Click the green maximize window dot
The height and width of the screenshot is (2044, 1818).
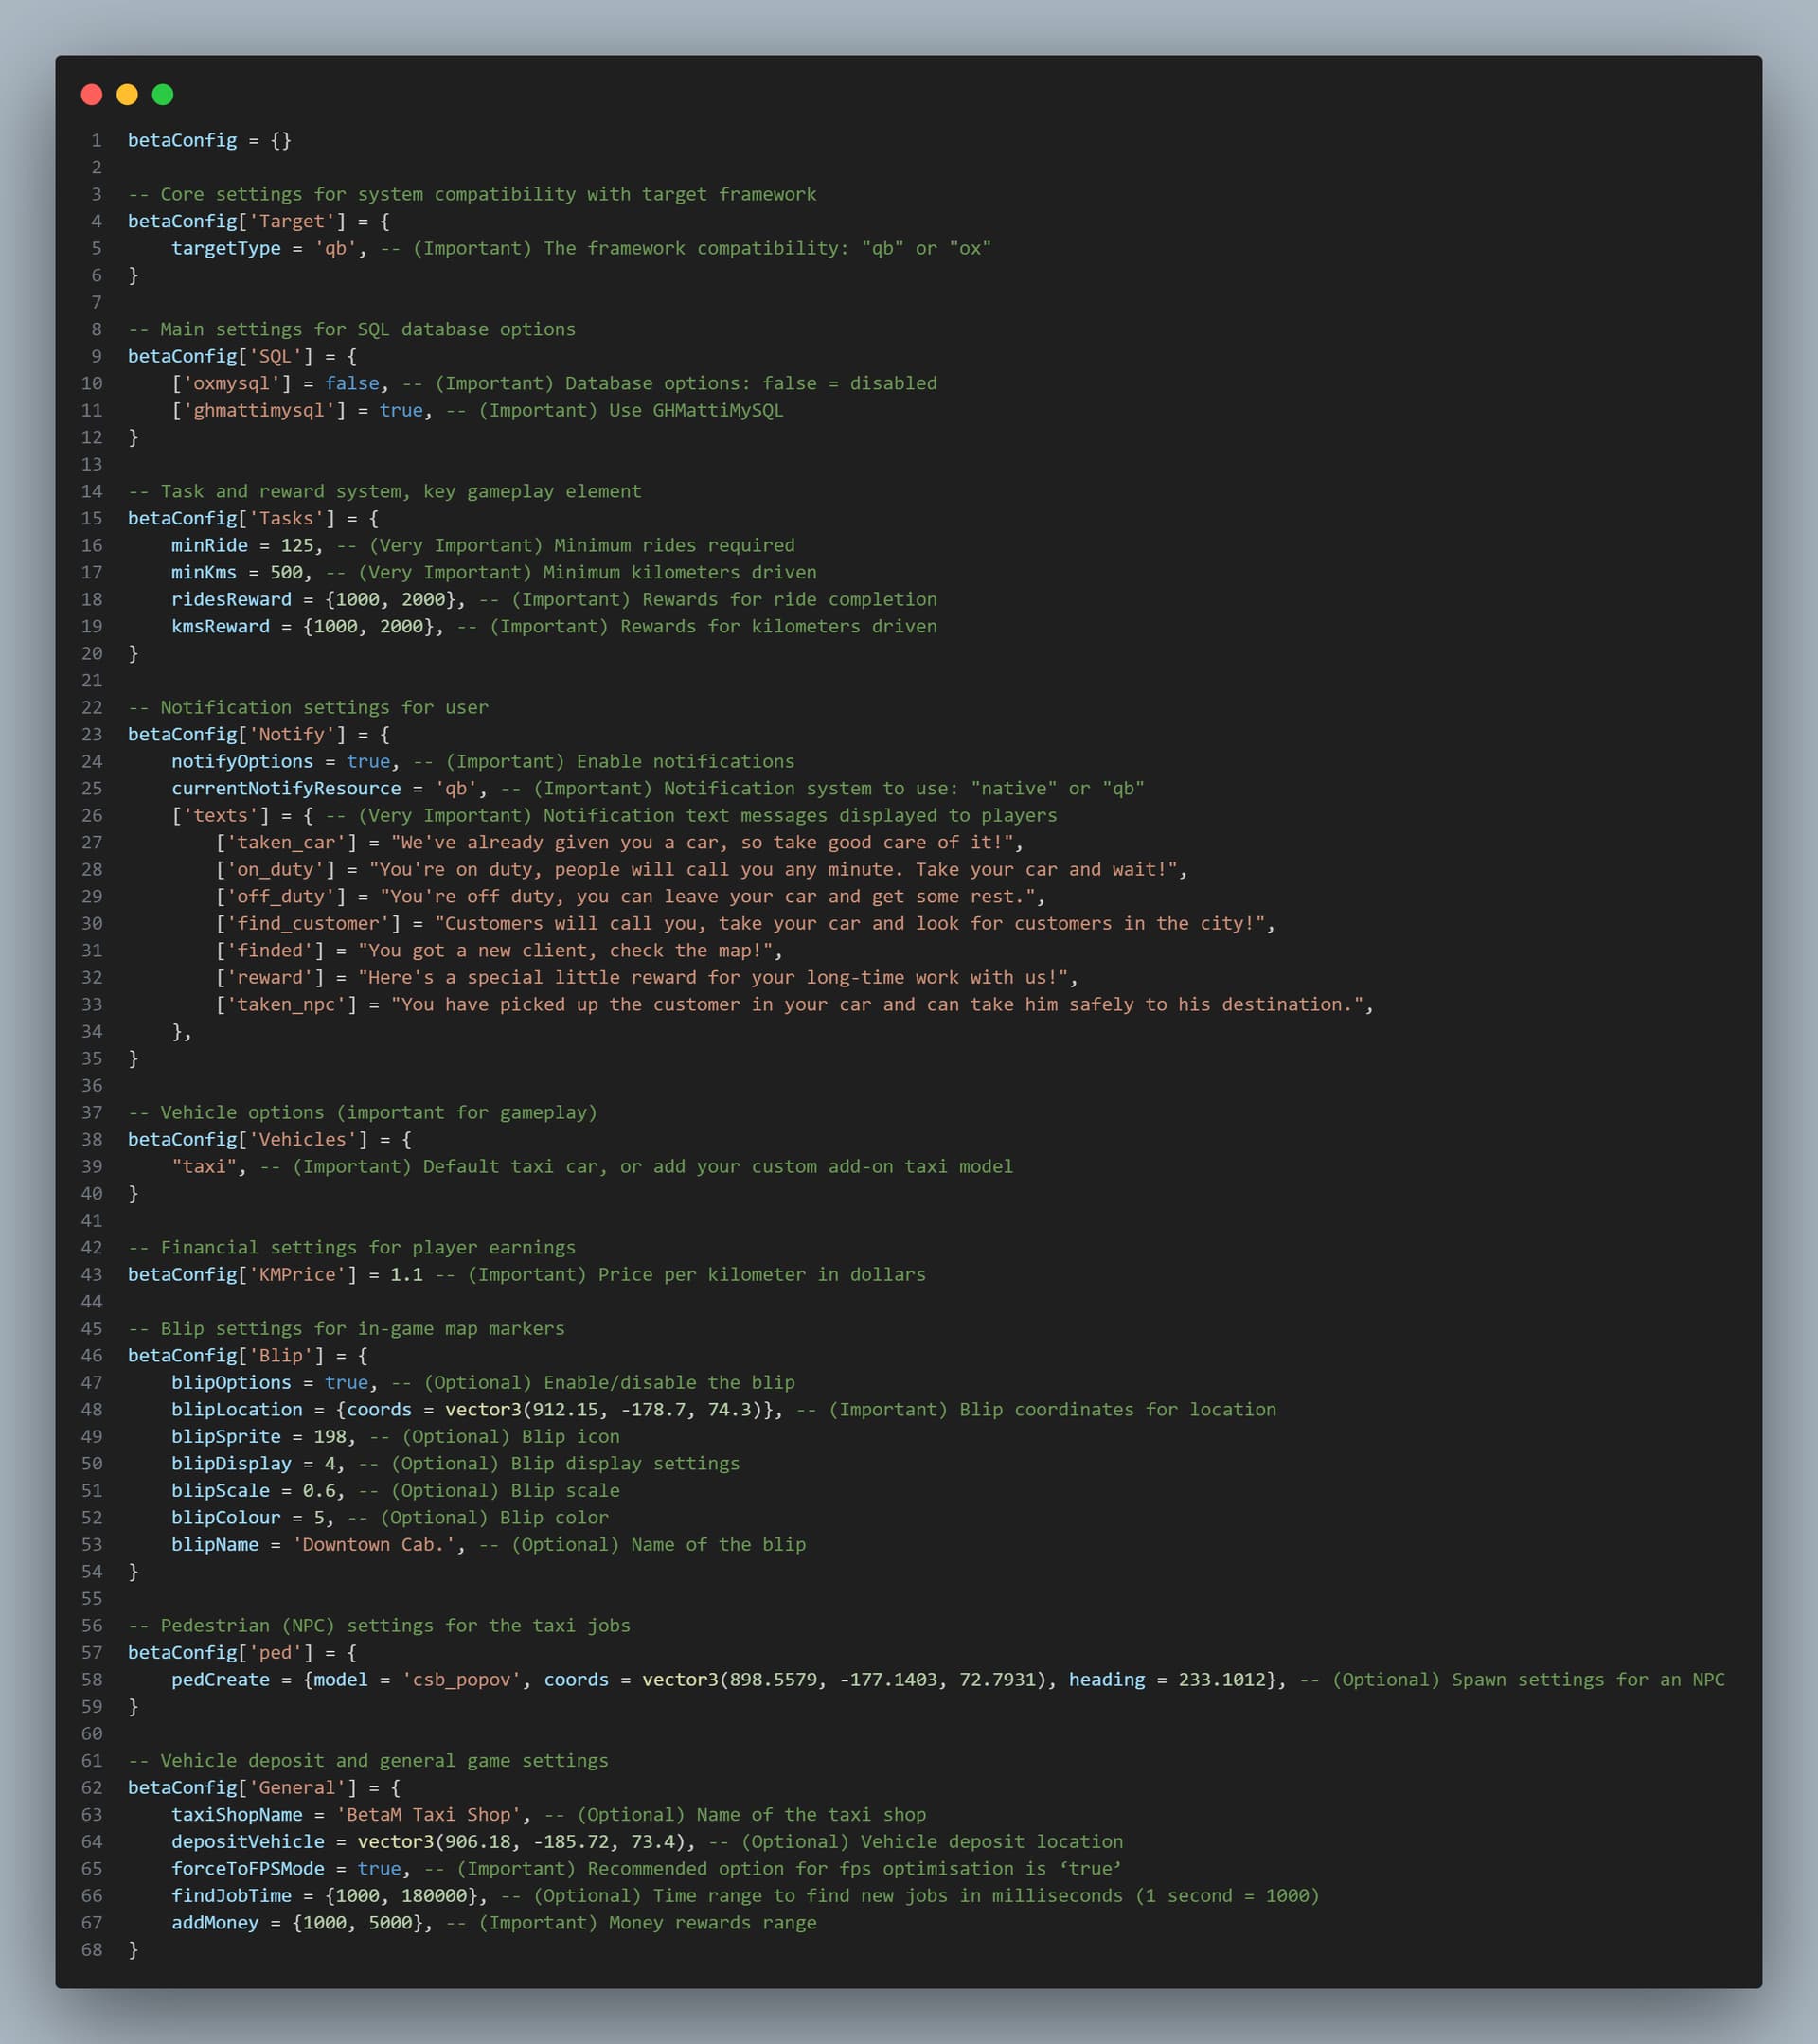pos(163,95)
